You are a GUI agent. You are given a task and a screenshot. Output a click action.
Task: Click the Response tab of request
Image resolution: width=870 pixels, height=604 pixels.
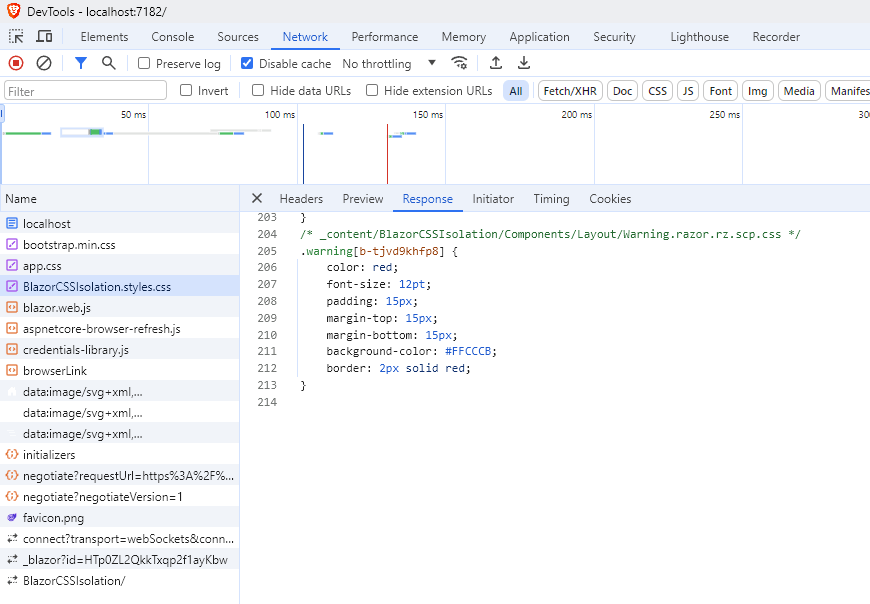click(428, 199)
